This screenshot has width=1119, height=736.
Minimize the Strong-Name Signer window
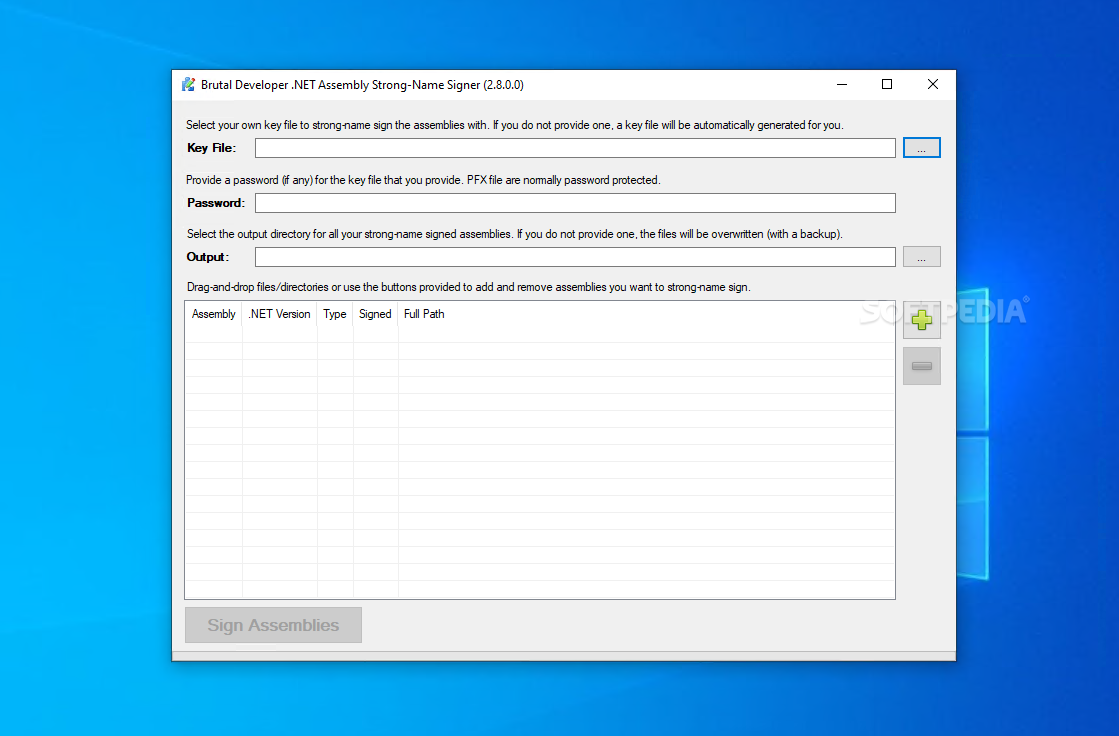842,84
